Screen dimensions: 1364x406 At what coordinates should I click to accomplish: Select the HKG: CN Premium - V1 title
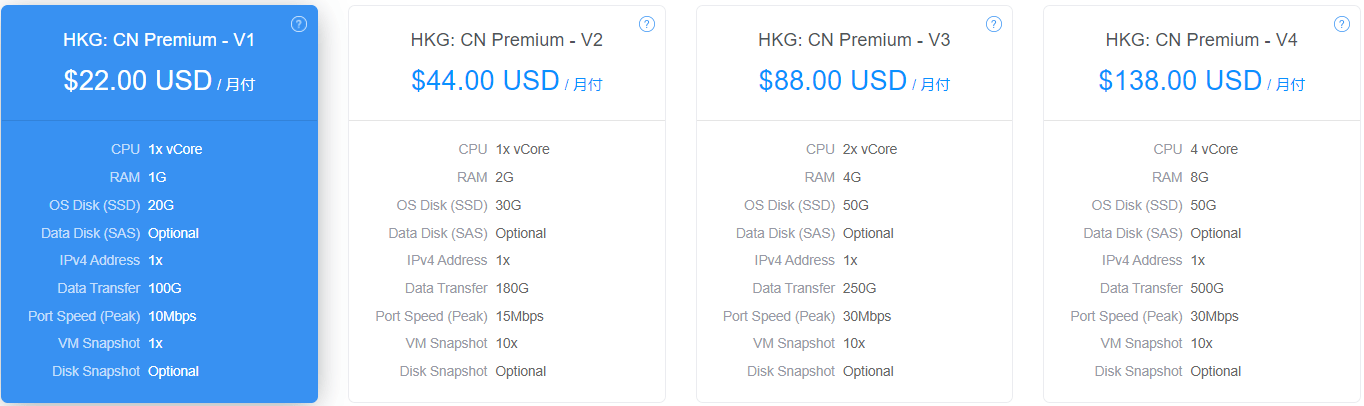(x=159, y=40)
